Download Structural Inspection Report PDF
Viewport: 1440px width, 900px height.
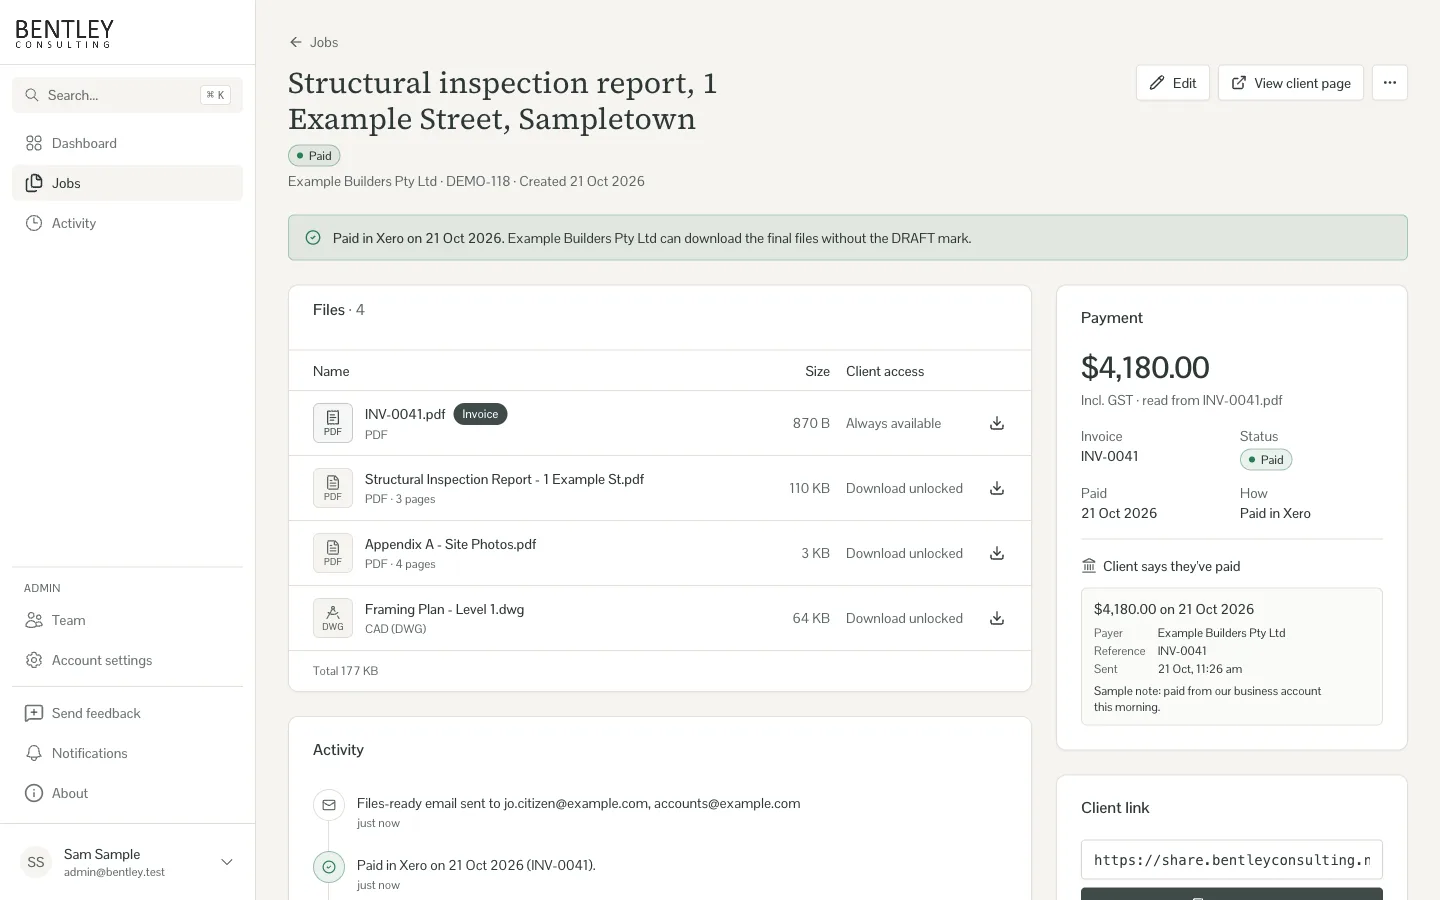coord(997,488)
